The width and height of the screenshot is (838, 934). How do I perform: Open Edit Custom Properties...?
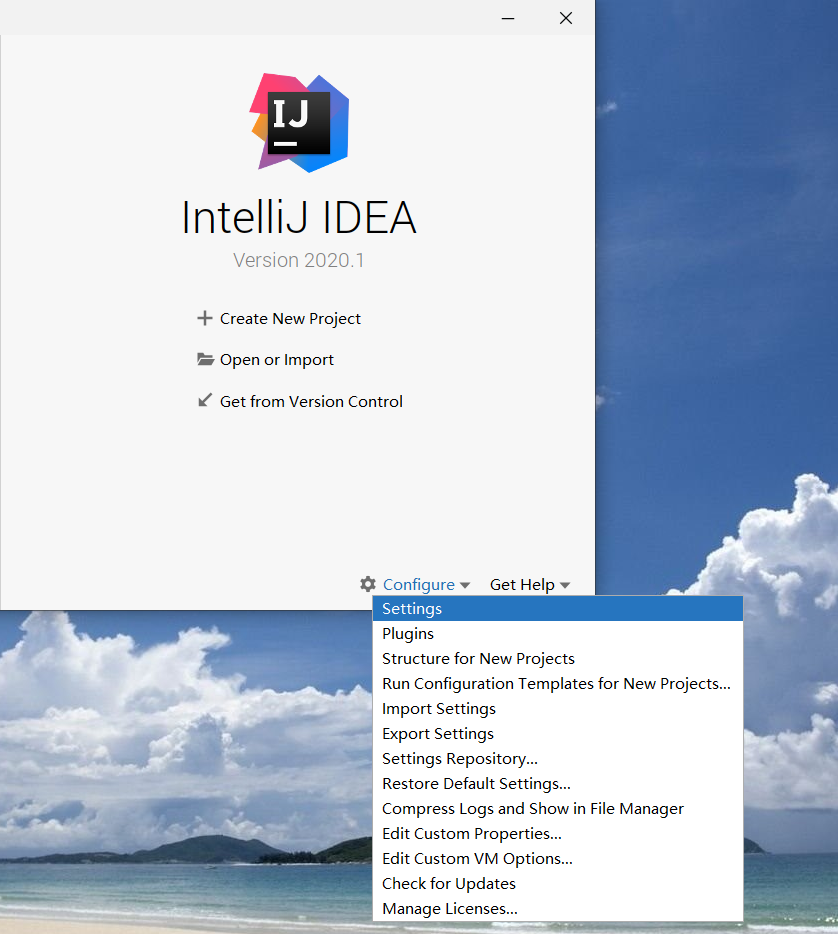click(x=557, y=834)
